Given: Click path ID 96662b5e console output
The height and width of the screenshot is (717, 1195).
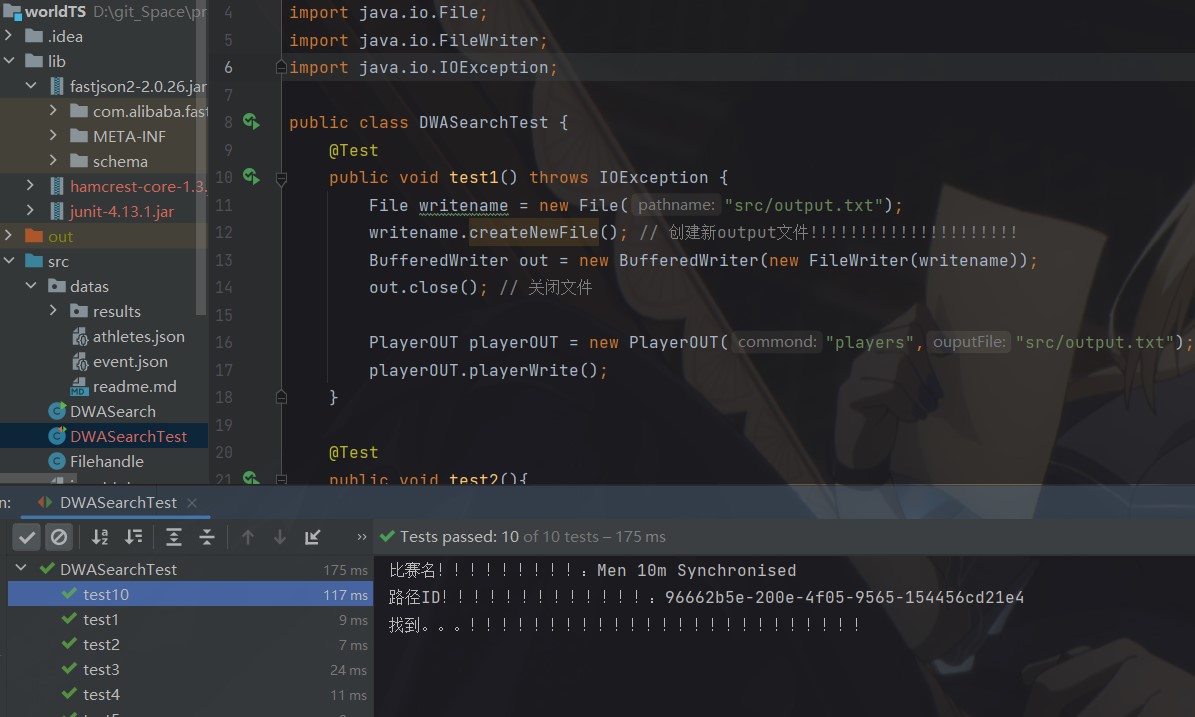Looking at the screenshot, I should coord(844,597).
